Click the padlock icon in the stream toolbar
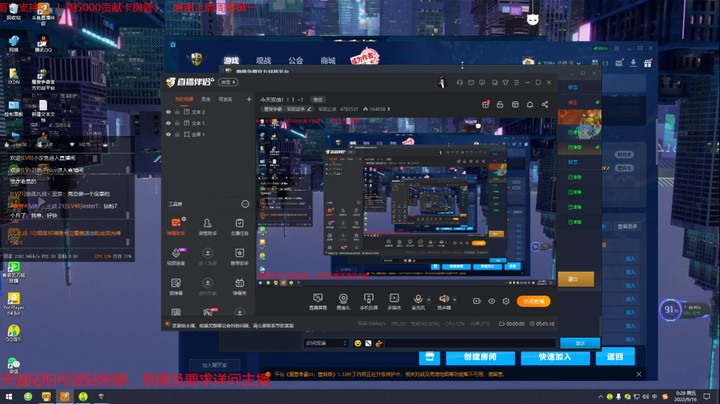This screenshot has height=404, width=720. (500, 105)
